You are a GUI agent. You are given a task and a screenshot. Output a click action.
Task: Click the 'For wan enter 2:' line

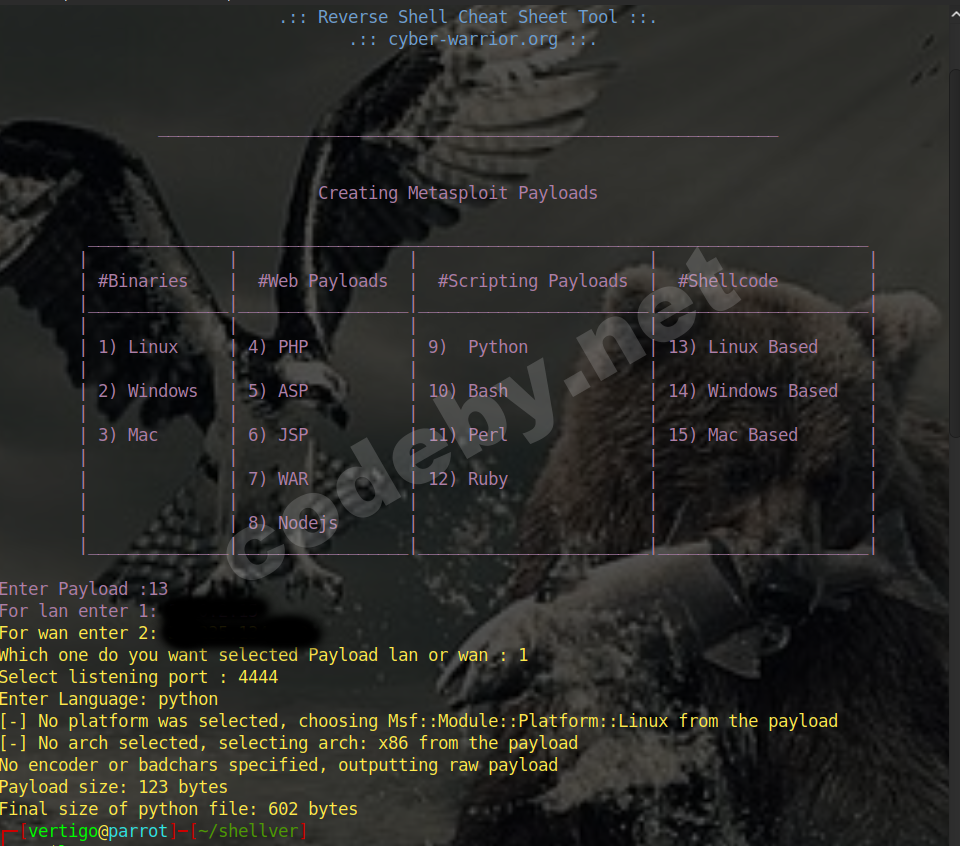pyautogui.click(x=78, y=633)
